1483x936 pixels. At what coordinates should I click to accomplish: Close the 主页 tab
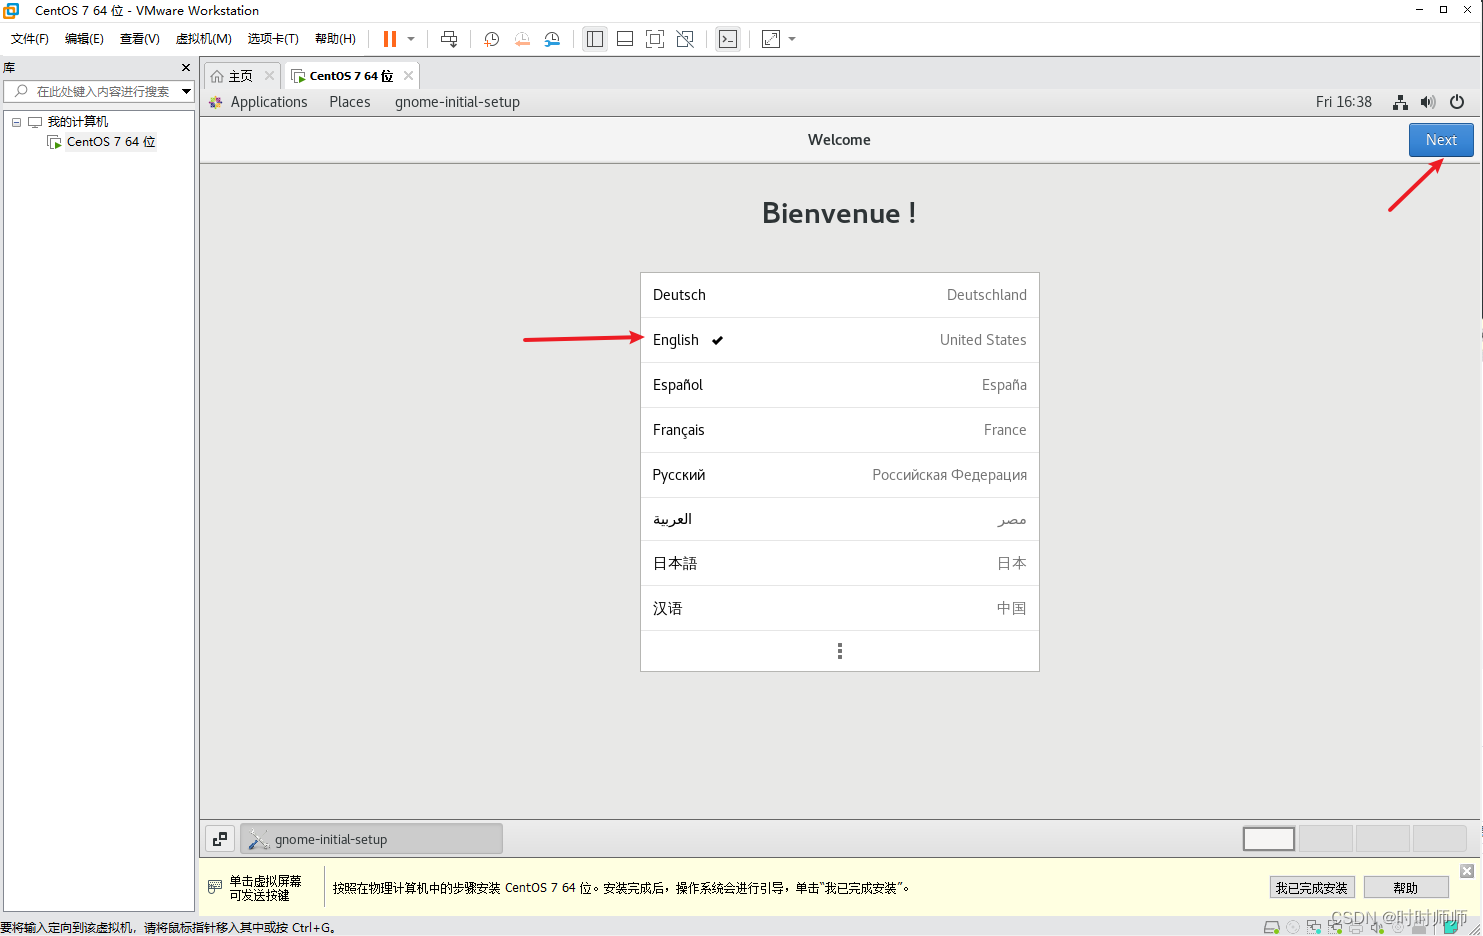click(269, 76)
